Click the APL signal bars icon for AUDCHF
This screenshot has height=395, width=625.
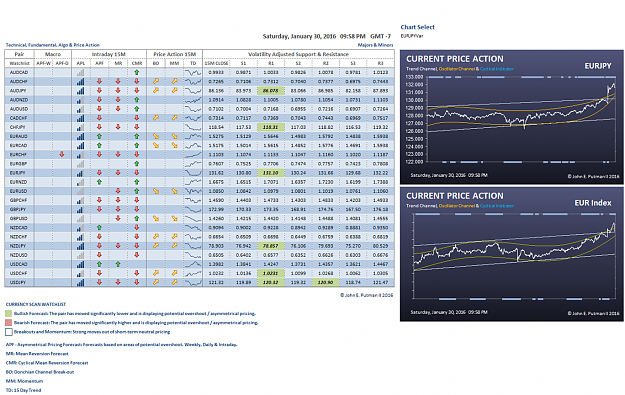coord(81,82)
